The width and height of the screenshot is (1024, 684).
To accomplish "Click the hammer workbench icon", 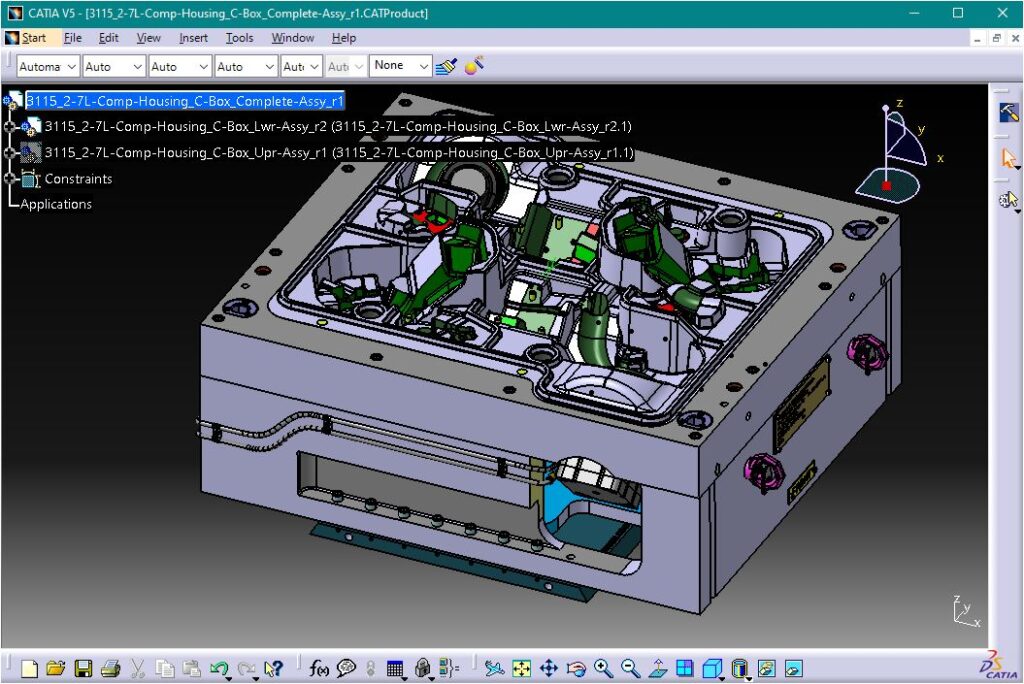I will 1008,112.
